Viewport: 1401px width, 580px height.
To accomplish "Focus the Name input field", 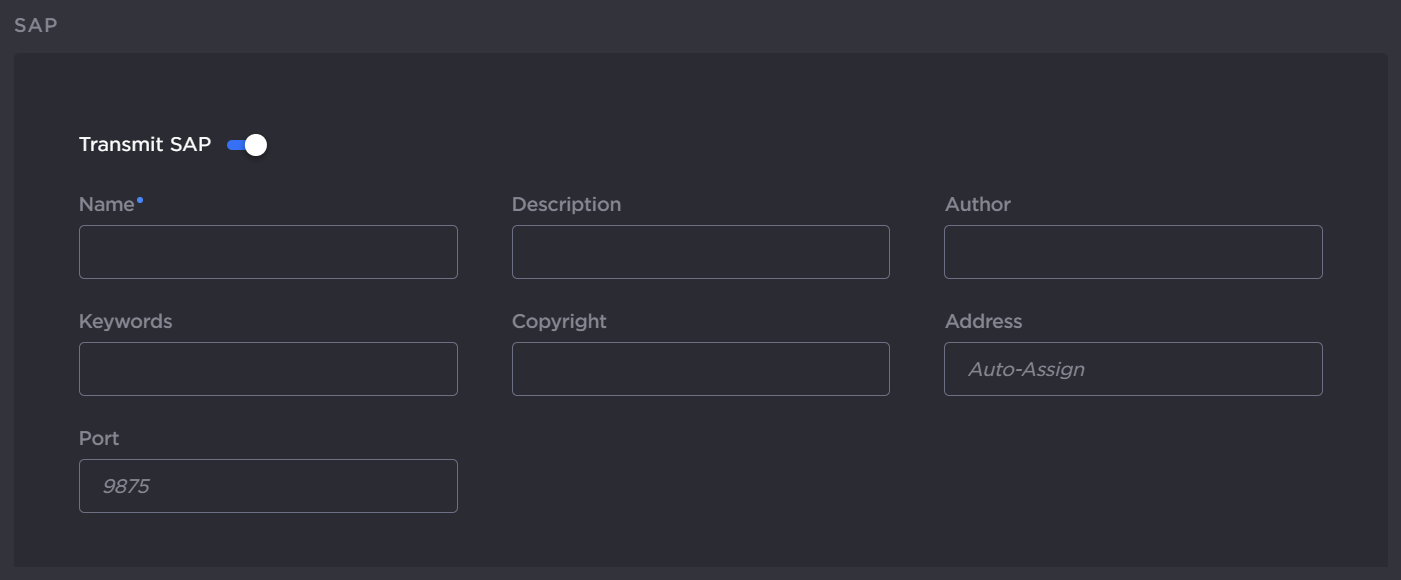I will (268, 252).
